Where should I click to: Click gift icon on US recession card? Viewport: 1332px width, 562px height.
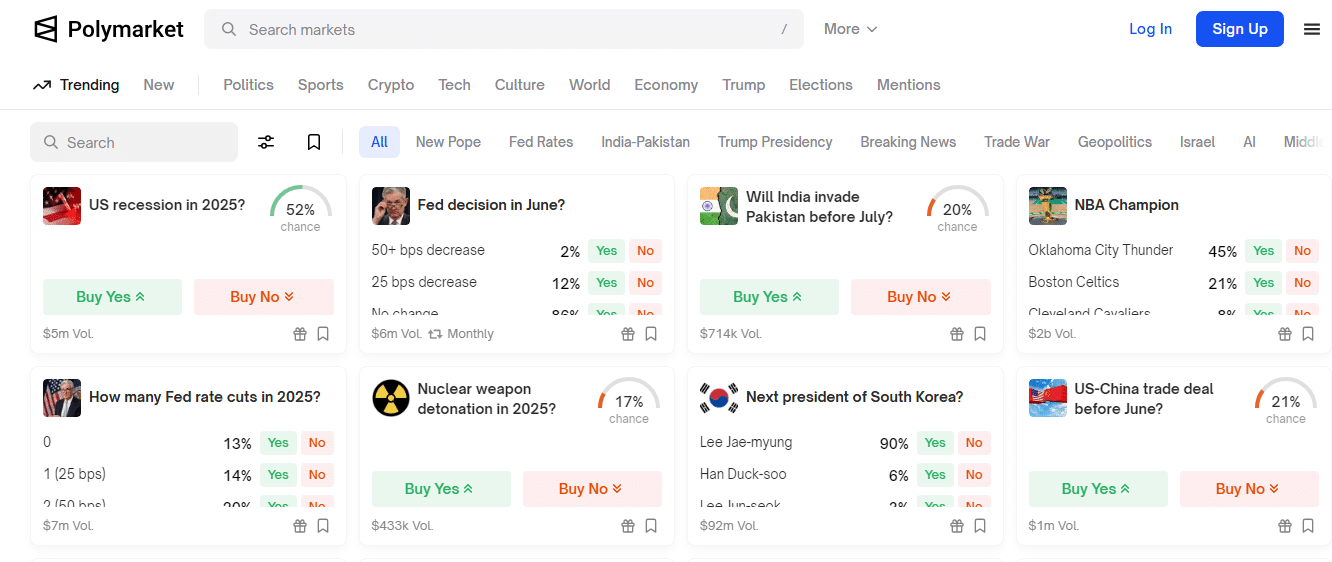[300, 334]
